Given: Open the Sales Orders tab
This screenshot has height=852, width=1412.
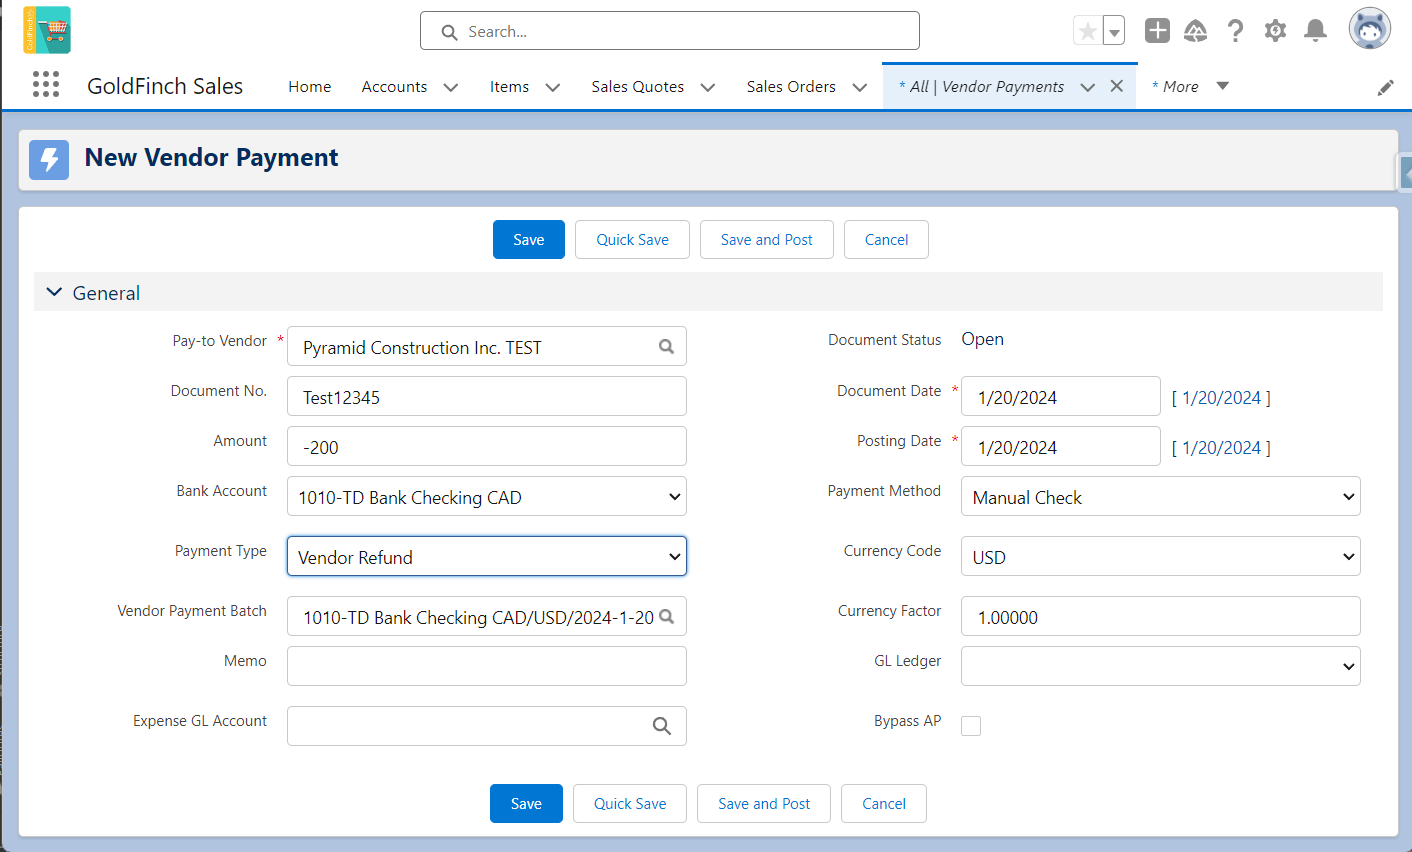Looking at the screenshot, I should tap(791, 87).
